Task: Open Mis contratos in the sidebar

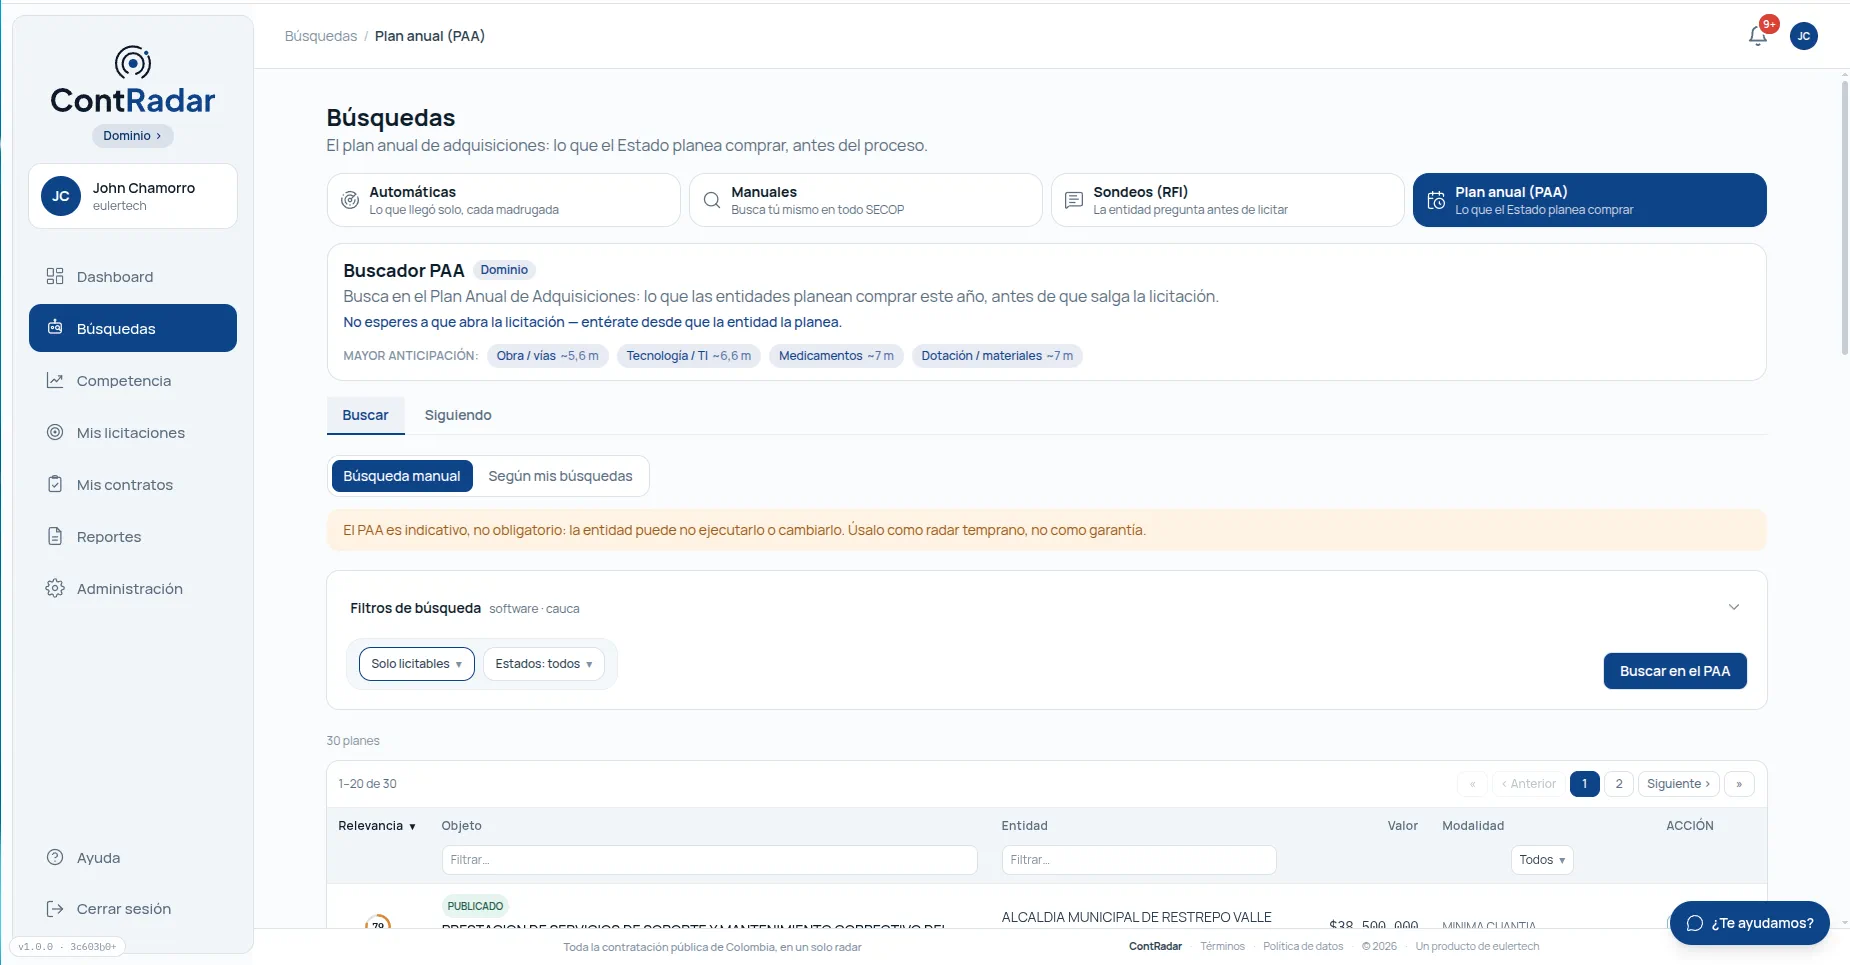Action: [x=133, y=484]
